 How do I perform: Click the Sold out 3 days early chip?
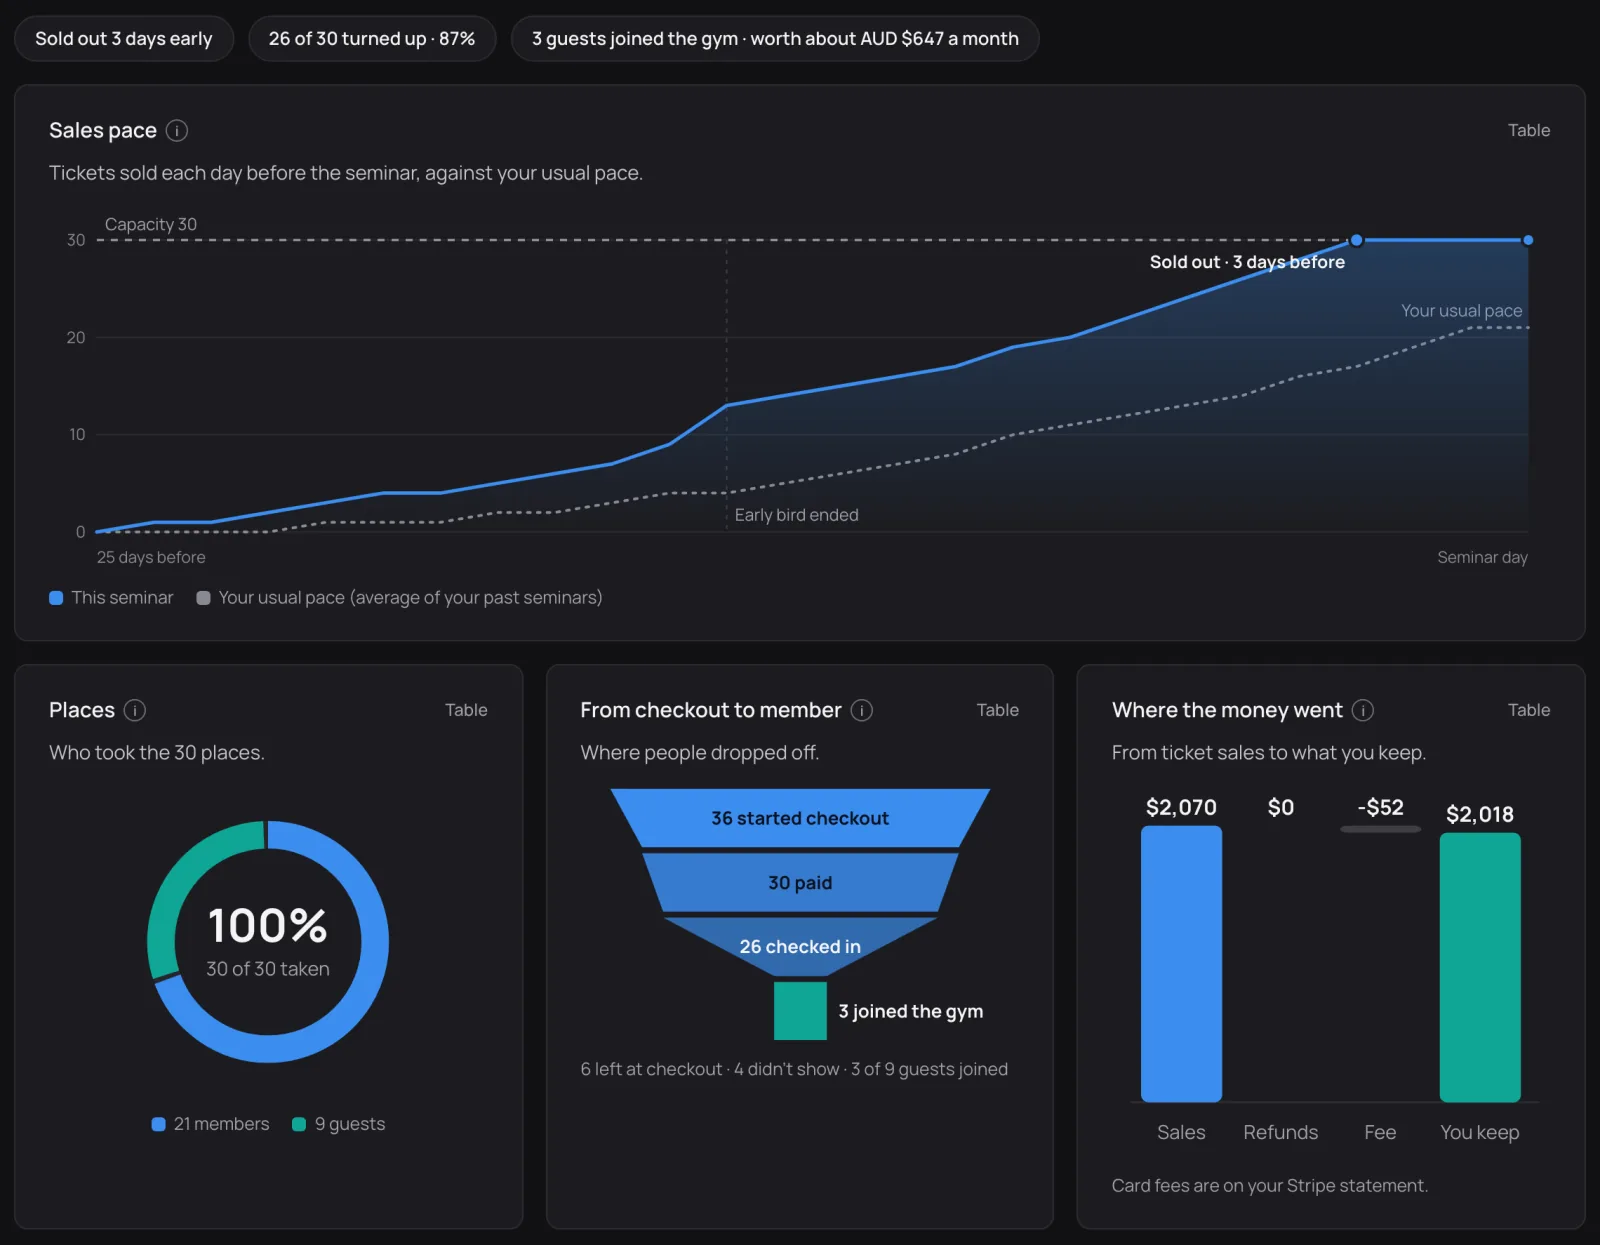[x=124, y=39]
